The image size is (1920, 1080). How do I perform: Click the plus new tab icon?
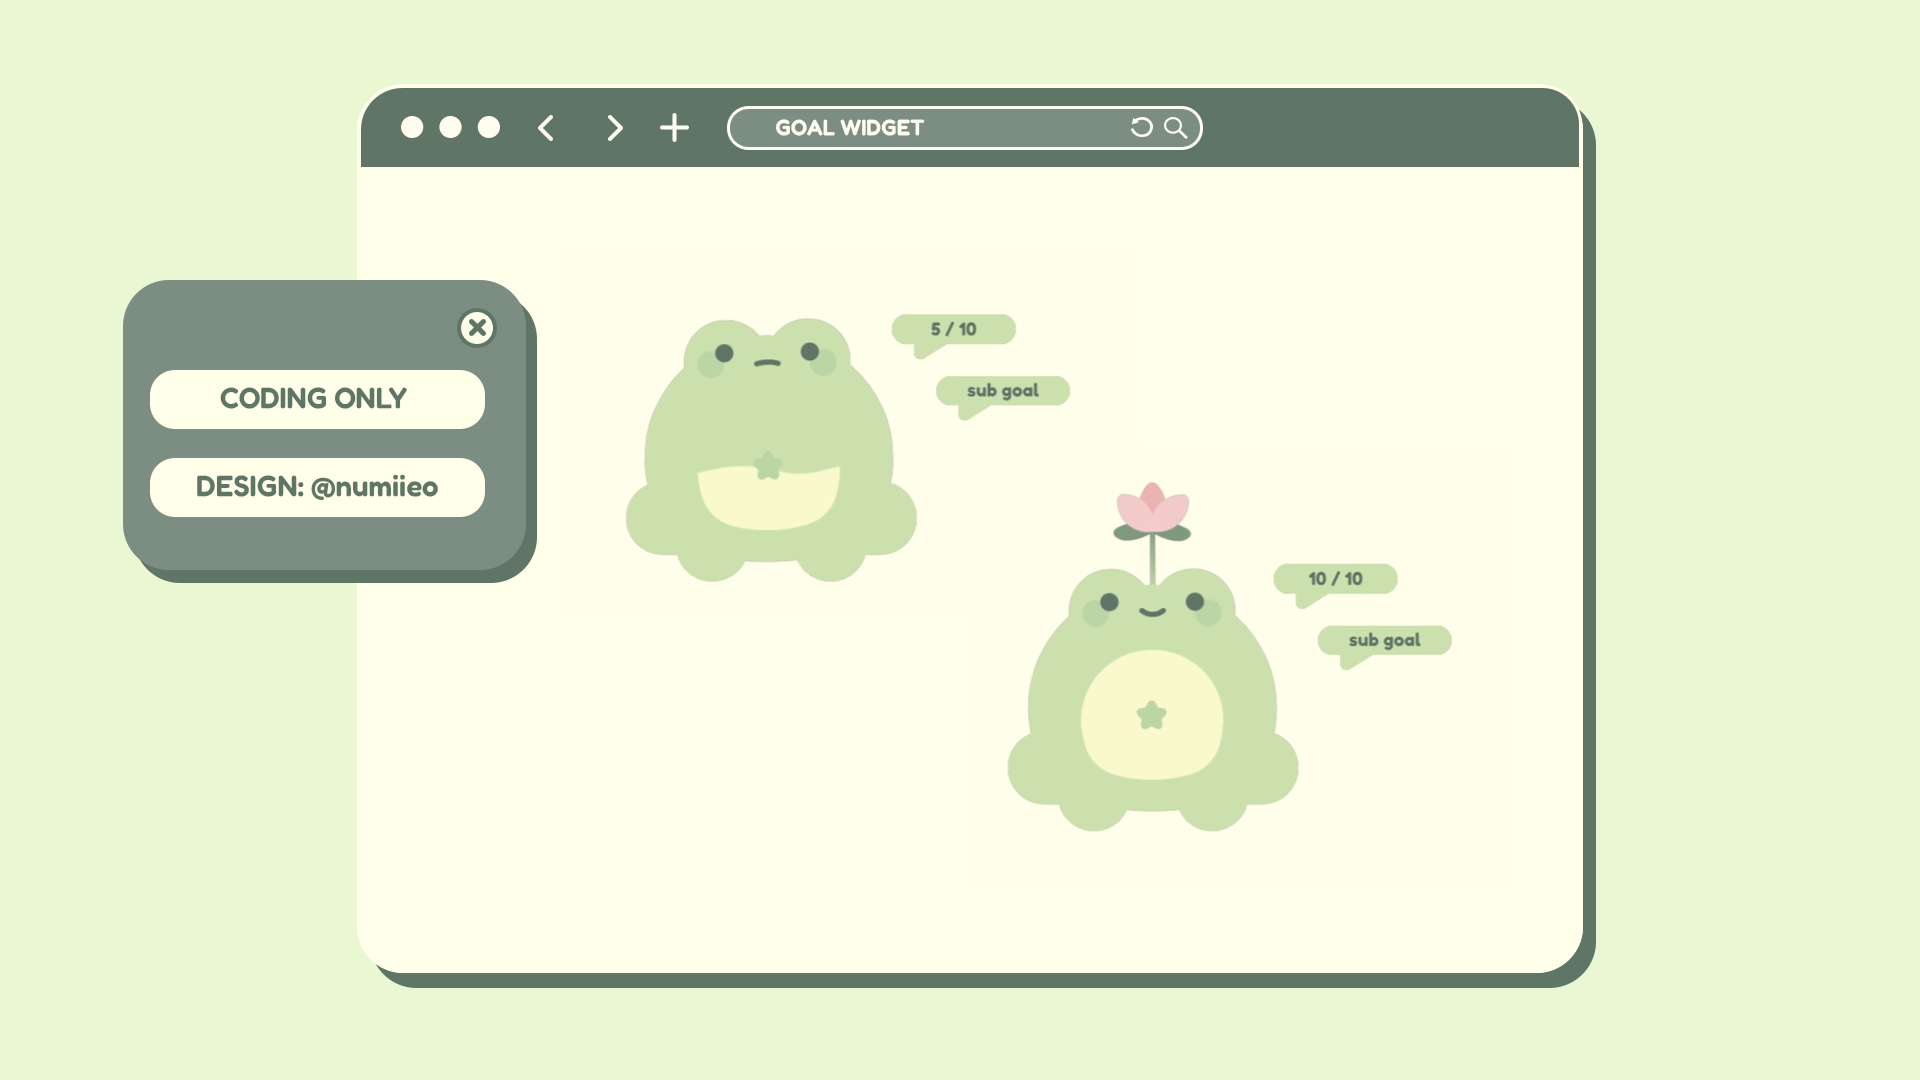click(x=675, y=128)
